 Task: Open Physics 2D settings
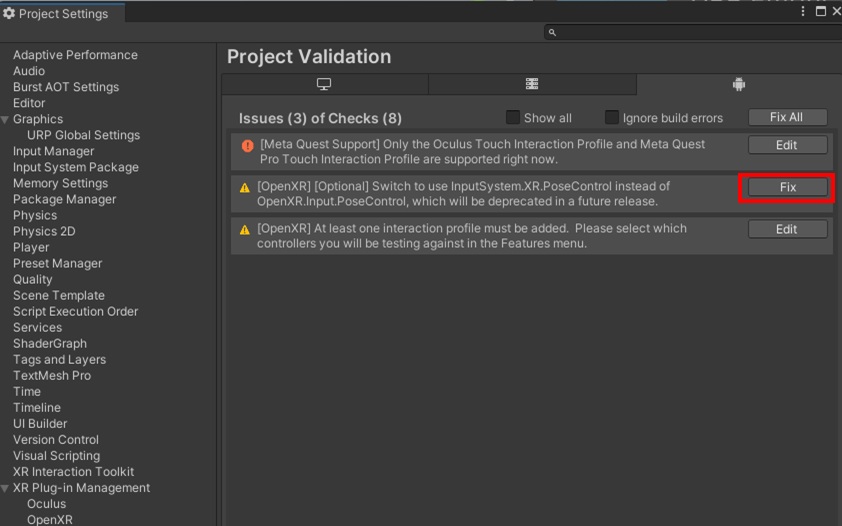pos(44,232)
